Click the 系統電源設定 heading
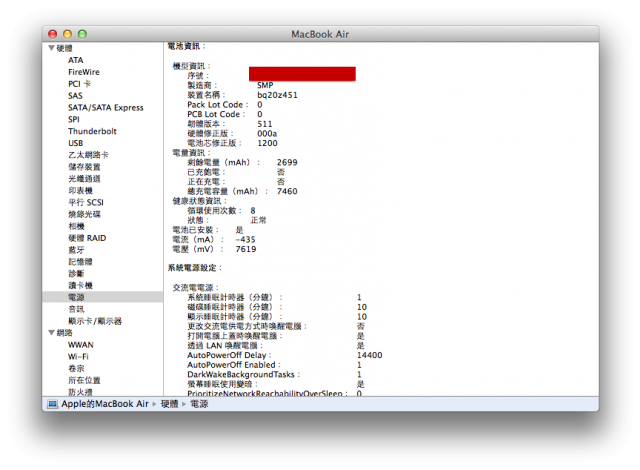 click(193, 268)
